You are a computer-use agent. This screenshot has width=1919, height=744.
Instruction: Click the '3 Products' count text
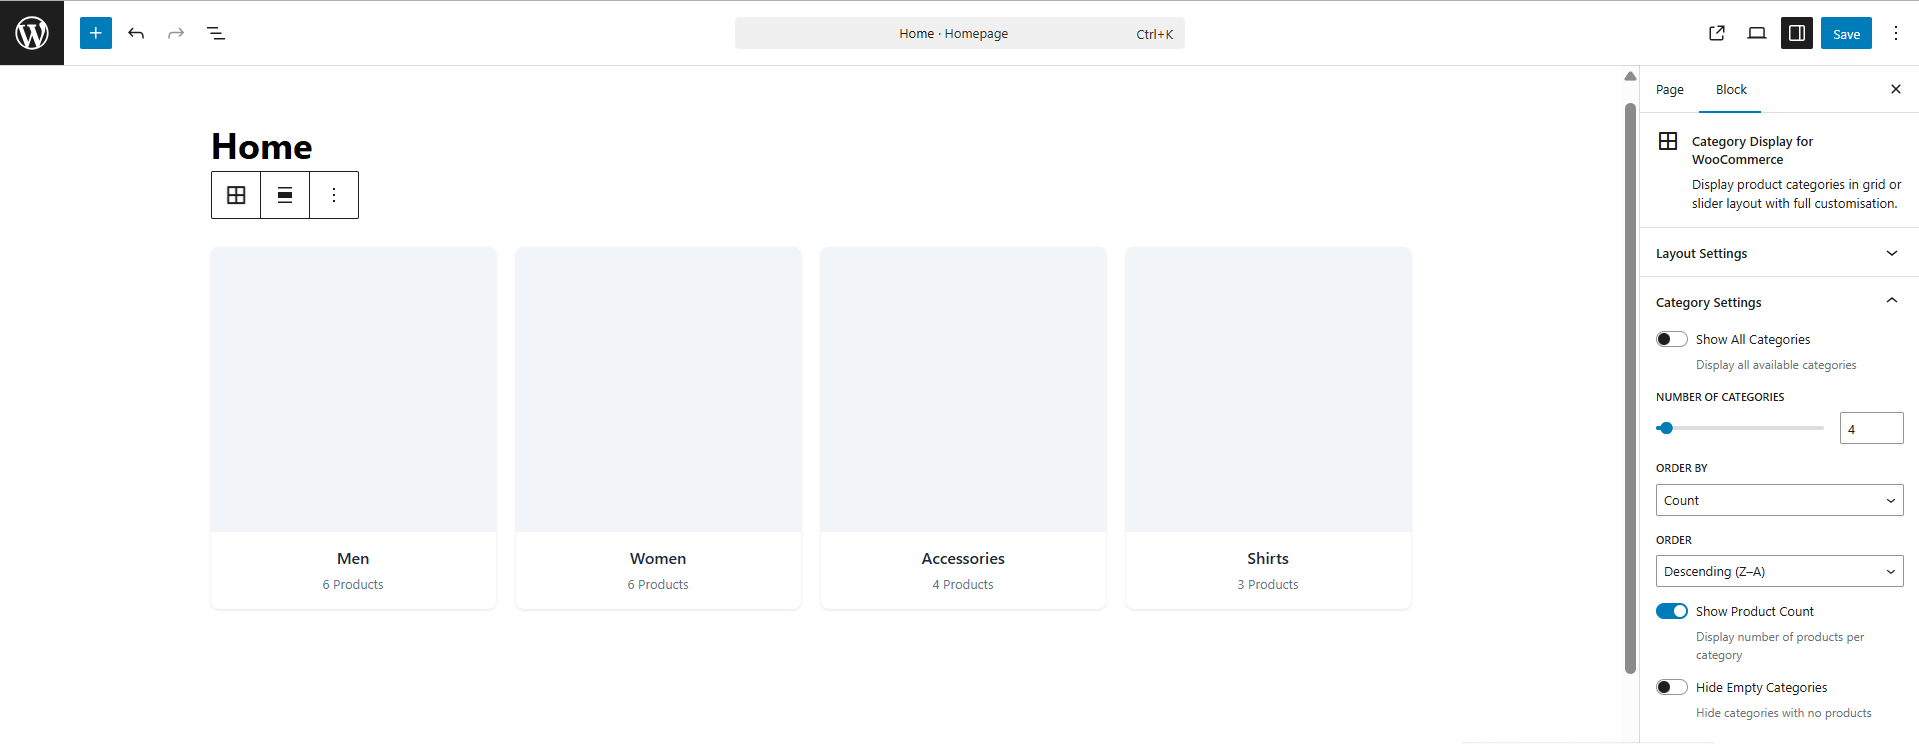pyautogui.click(x=1268, y=584)
